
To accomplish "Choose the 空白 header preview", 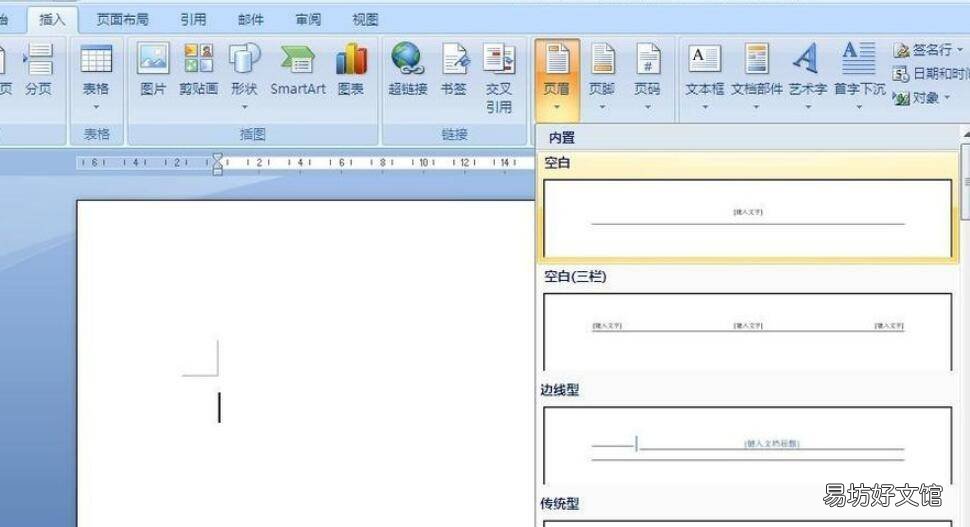I will coord(747,218).
